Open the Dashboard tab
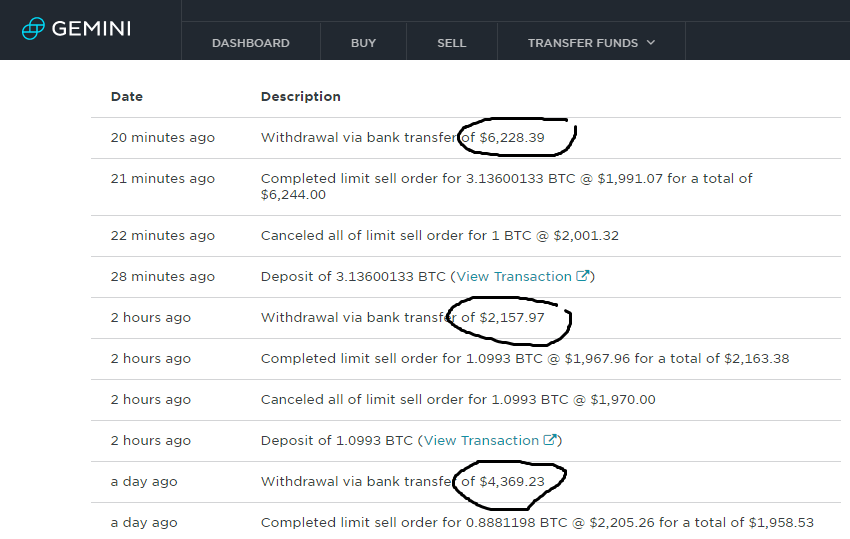 coord(250,43)
